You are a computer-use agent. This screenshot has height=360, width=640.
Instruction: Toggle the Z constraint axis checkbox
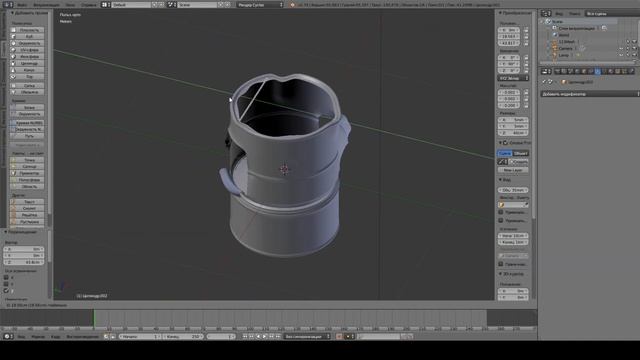(6, 291)
